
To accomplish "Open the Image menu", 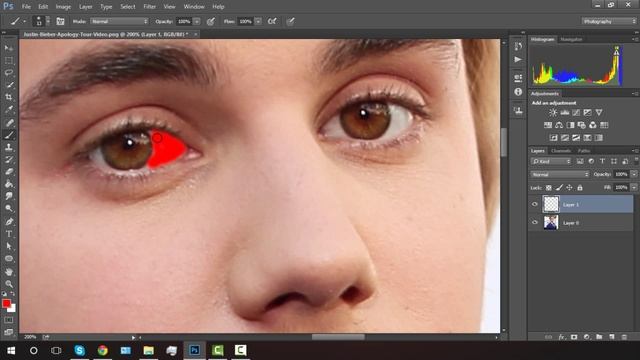I will click(x=63, y=7).
